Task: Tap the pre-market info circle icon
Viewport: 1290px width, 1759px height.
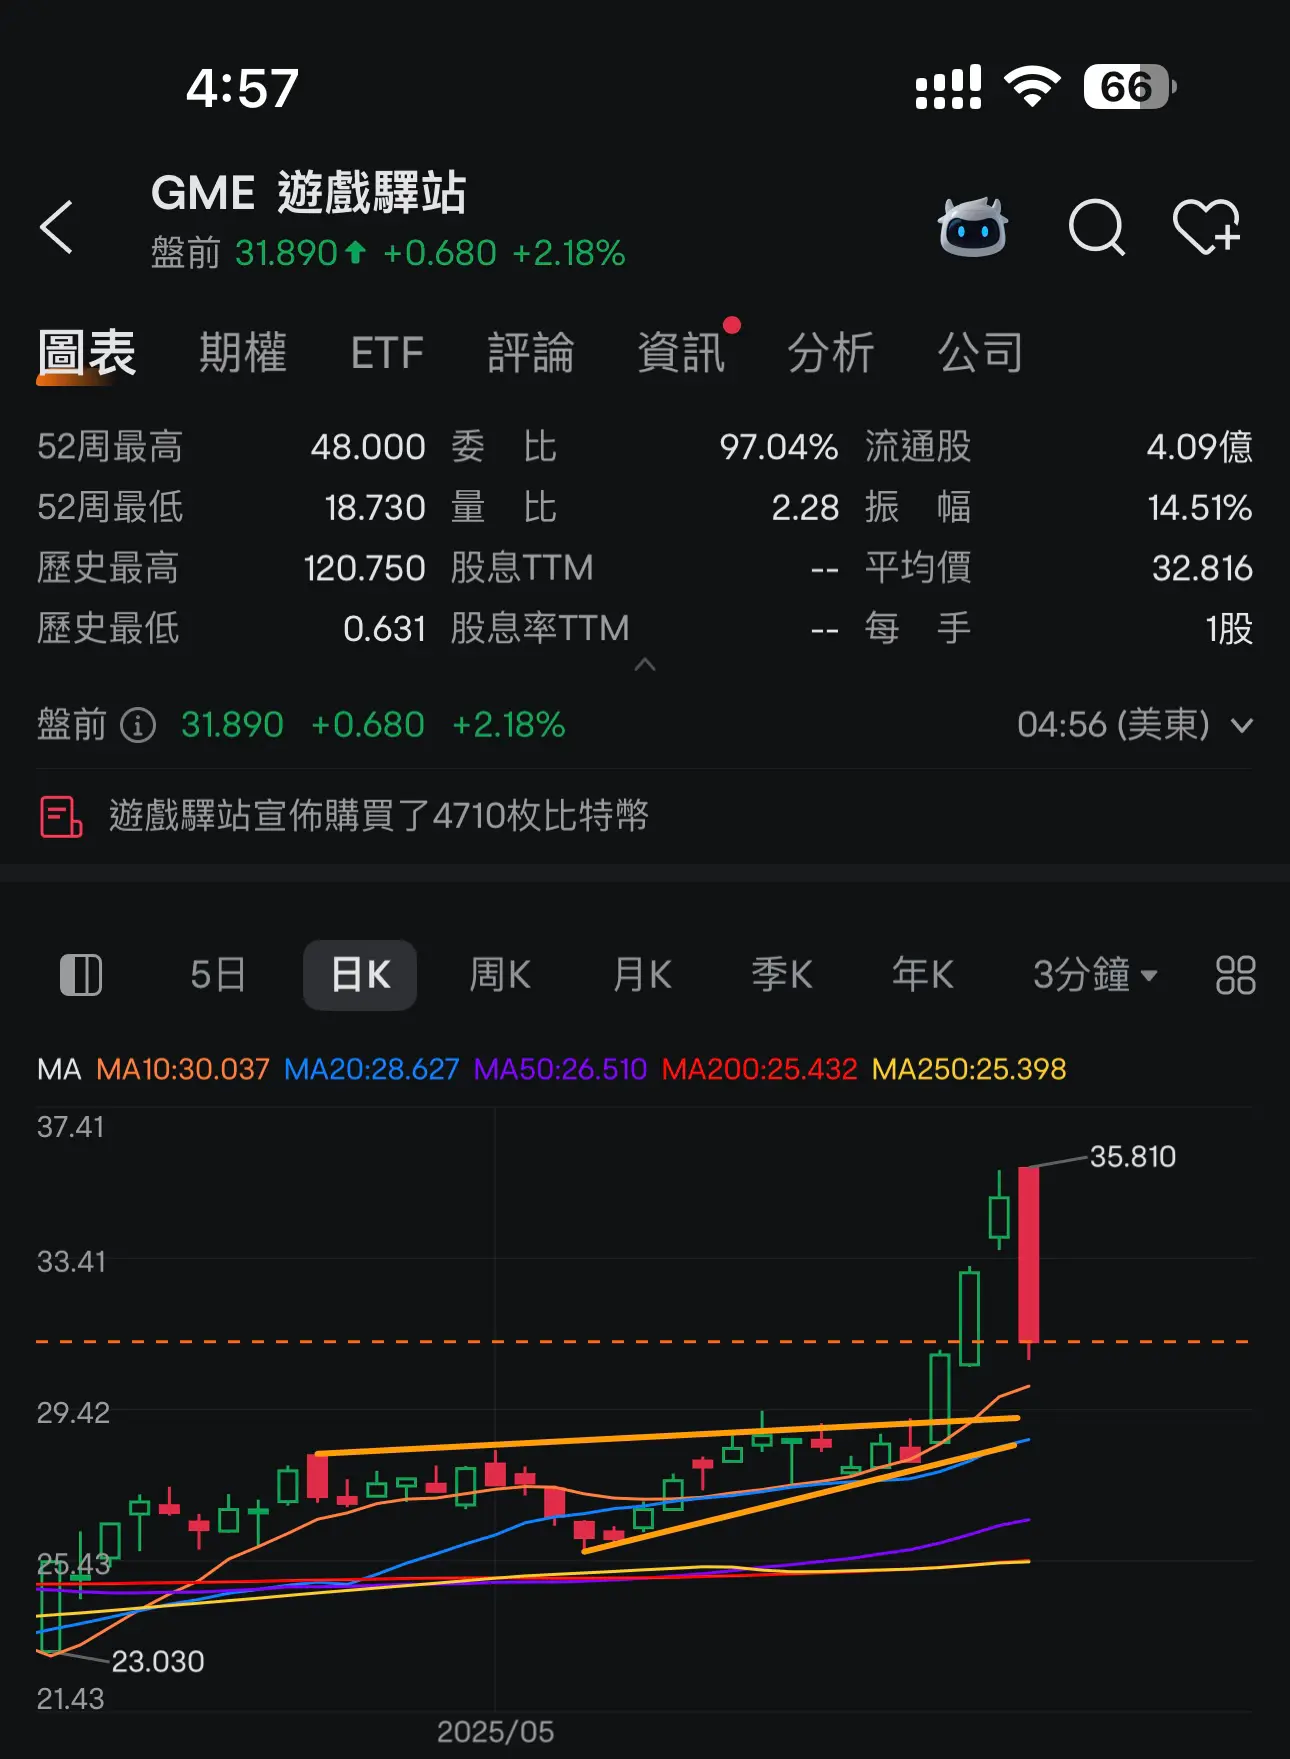Action: 138,725
